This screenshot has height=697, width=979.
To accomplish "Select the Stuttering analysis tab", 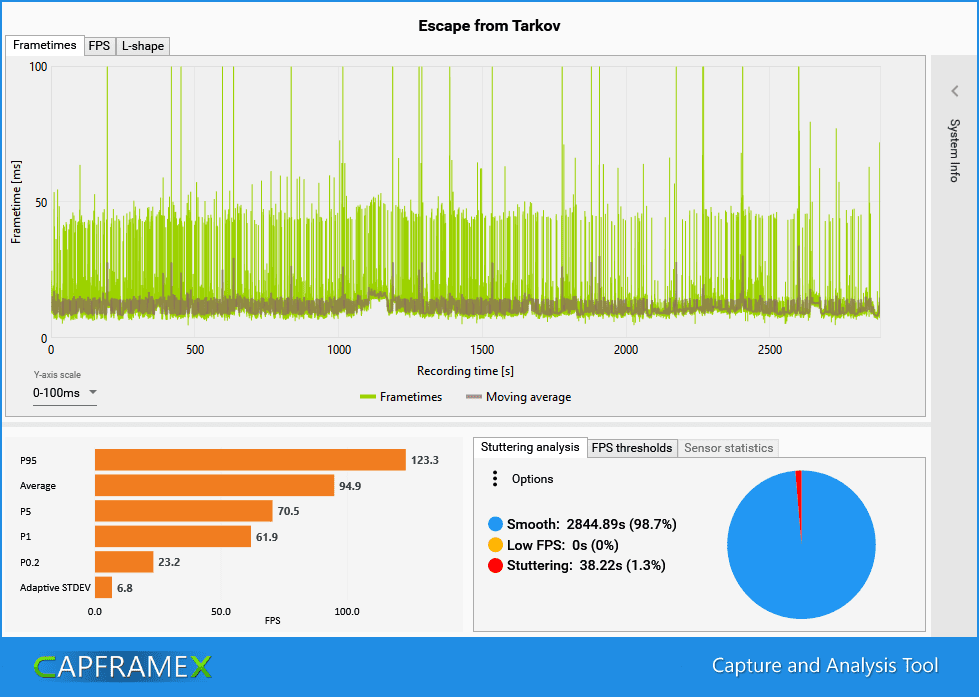I will (x=530, y=447).
